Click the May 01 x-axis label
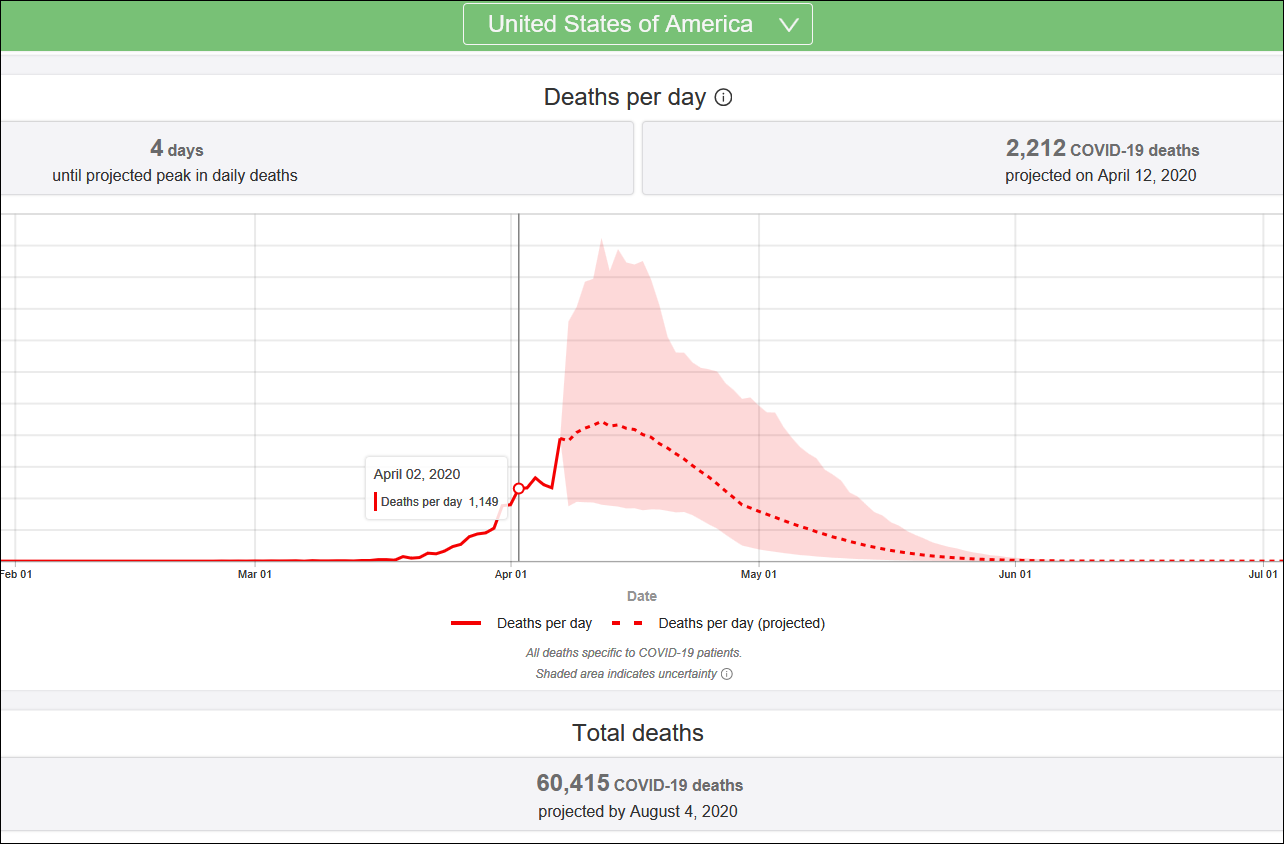This screenshot has height=844, width=1284. [x=758, y=574]
